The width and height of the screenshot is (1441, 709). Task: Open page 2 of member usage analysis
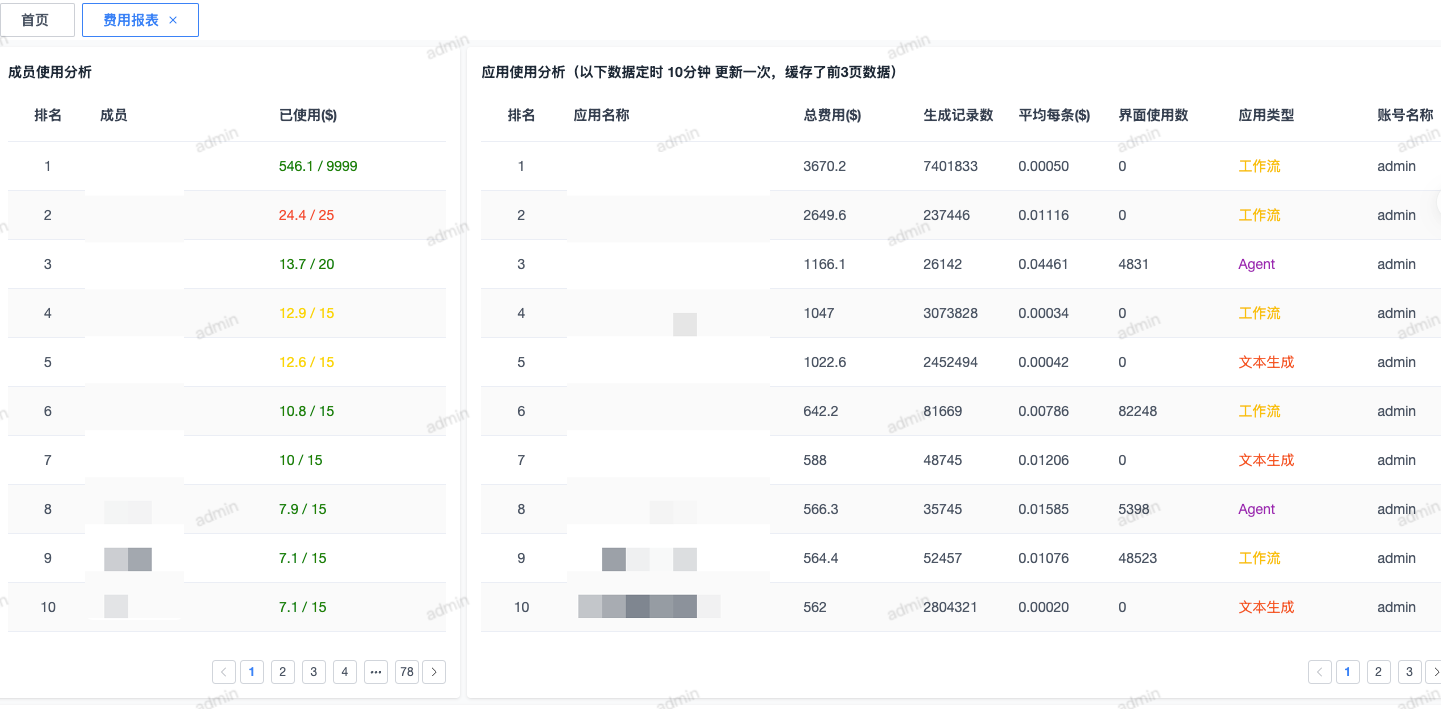282,671
